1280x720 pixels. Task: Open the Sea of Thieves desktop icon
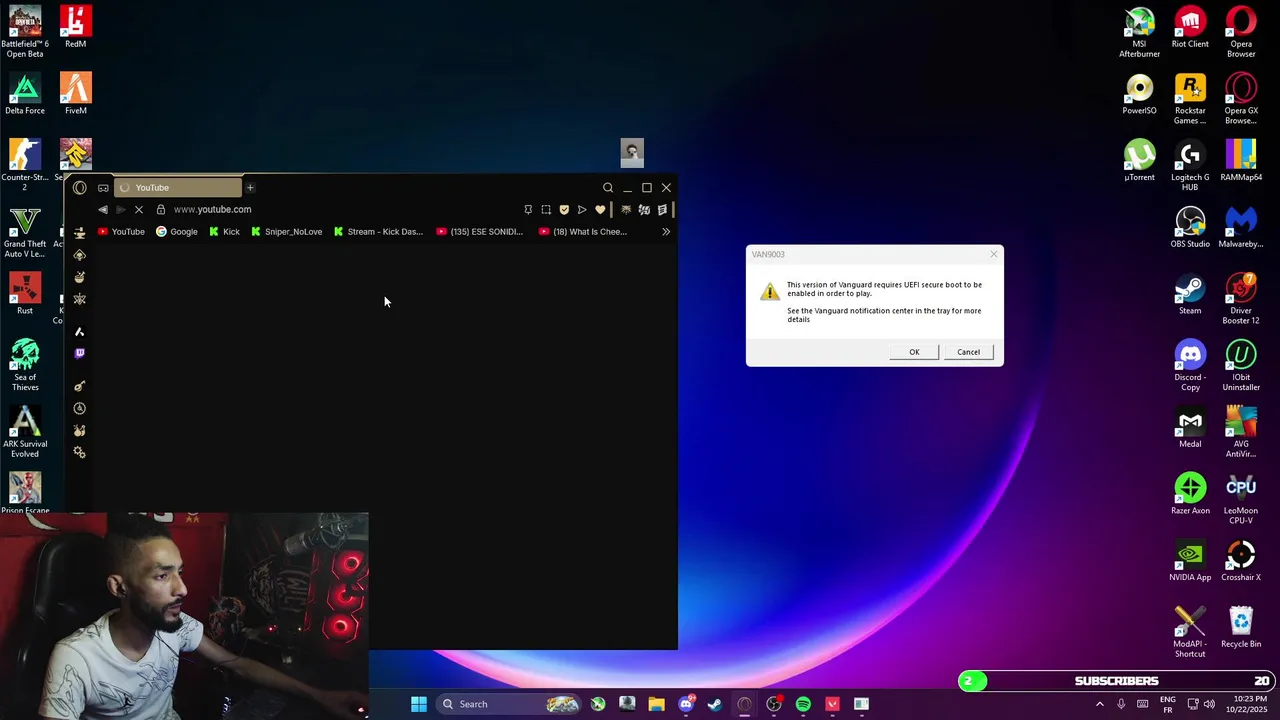tap(25, 366)
